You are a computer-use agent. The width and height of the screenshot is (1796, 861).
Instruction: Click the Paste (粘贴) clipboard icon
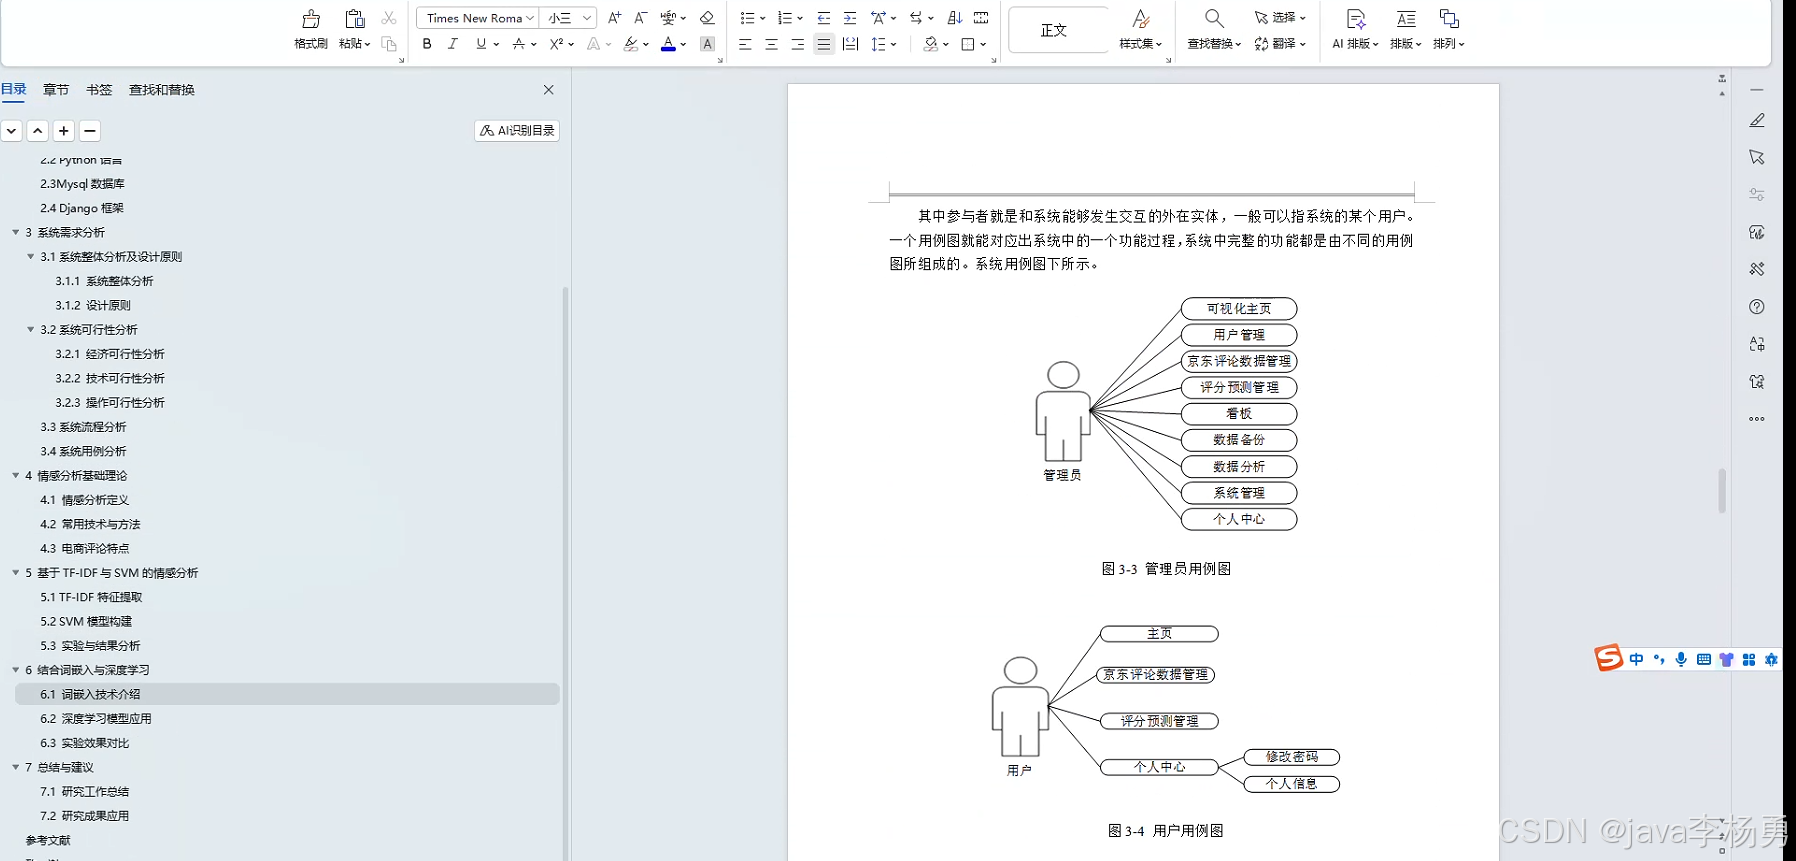point(354,19)
